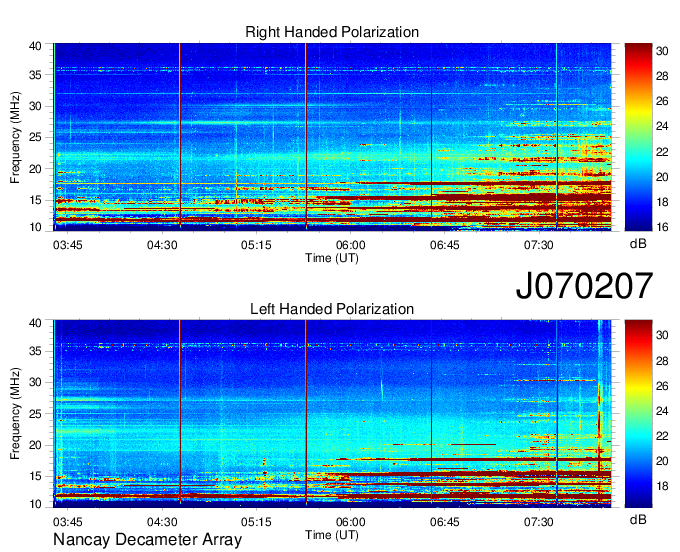The image size is (680, 552).
Task: Click the 06:45 tick label on the top plot
Action: (445, 245)
